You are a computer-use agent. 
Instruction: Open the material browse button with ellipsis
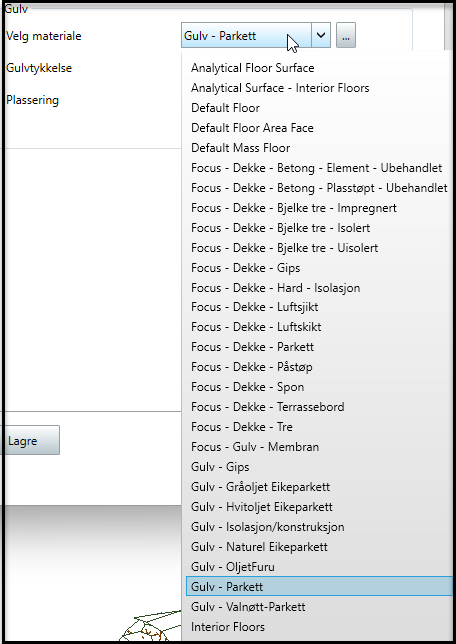click(345, 35)
